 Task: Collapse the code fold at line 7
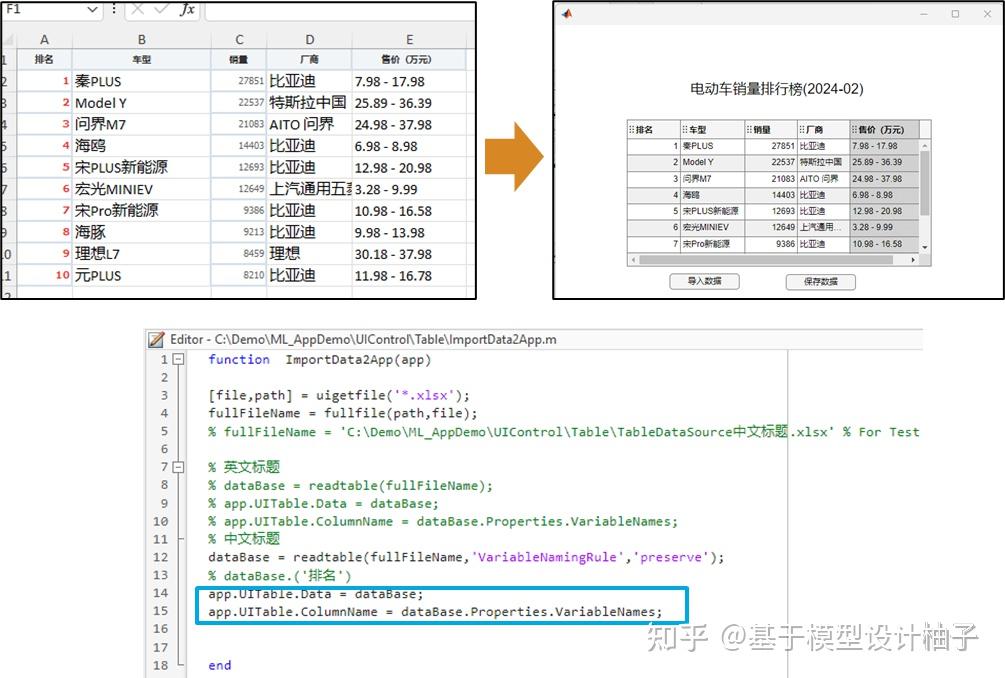(x=178, y=467)
